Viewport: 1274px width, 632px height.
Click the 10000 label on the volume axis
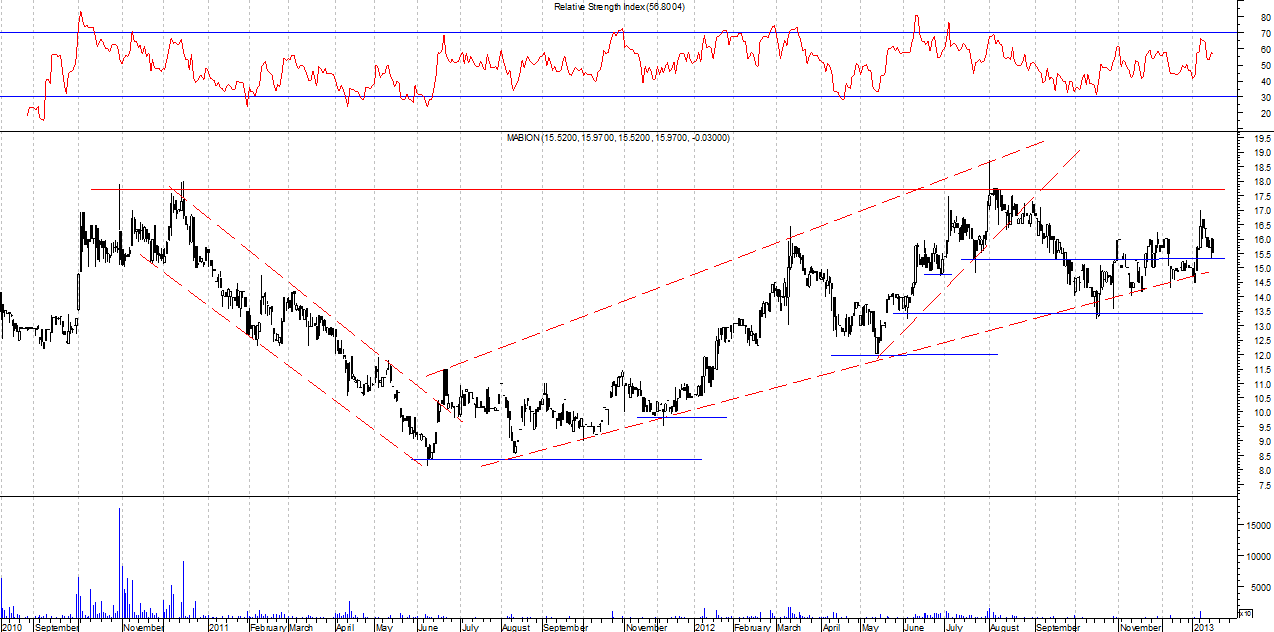click(x=1256, y=556)
